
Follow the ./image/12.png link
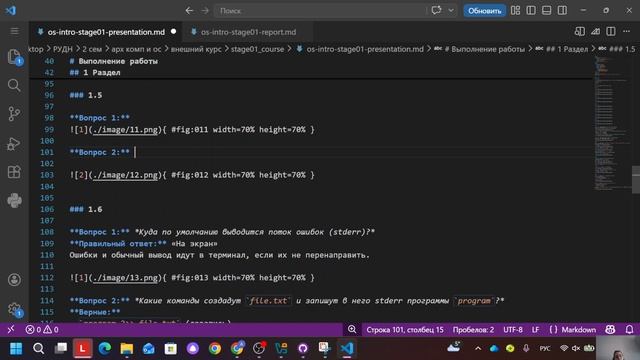click(125, 175)
